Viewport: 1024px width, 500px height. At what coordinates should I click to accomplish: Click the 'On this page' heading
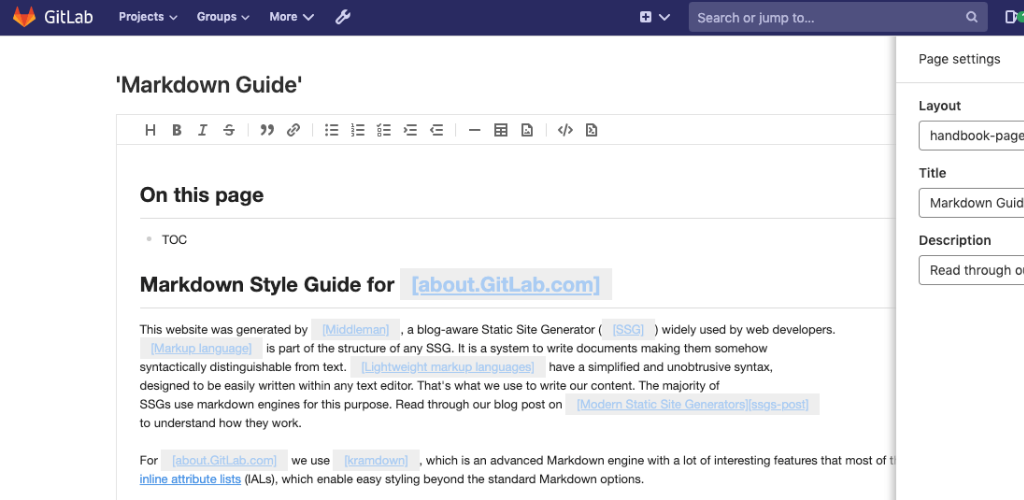click(x=202, y=195)
